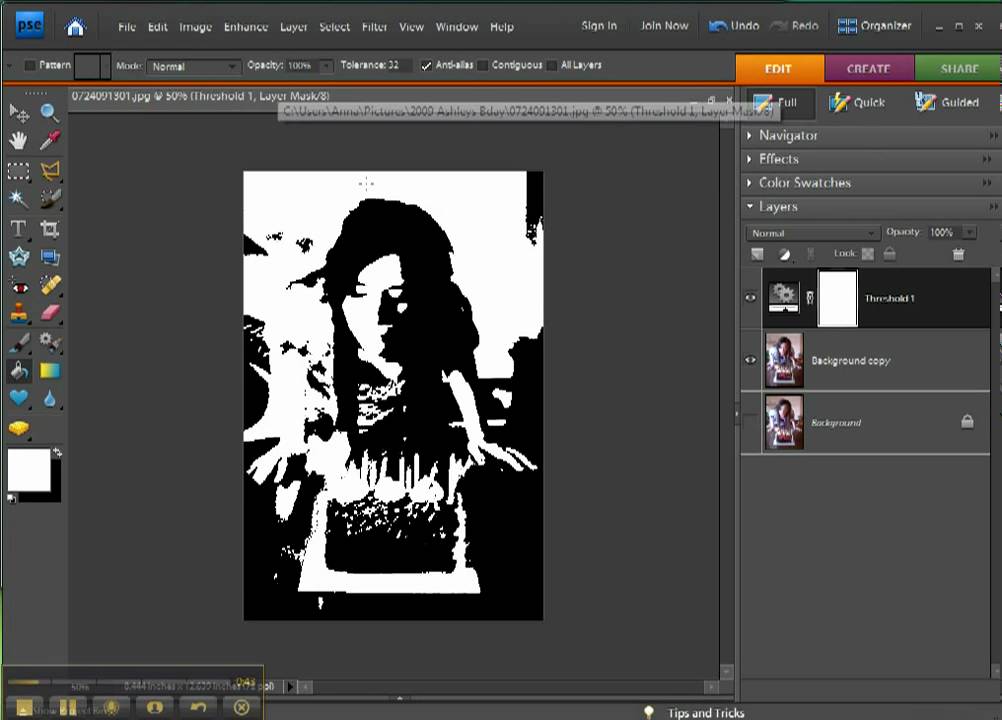Image resolution: width=1002 pixels, height=720 pixels.
Task: Expand the Navigator panel
Action: pos(788,136)
